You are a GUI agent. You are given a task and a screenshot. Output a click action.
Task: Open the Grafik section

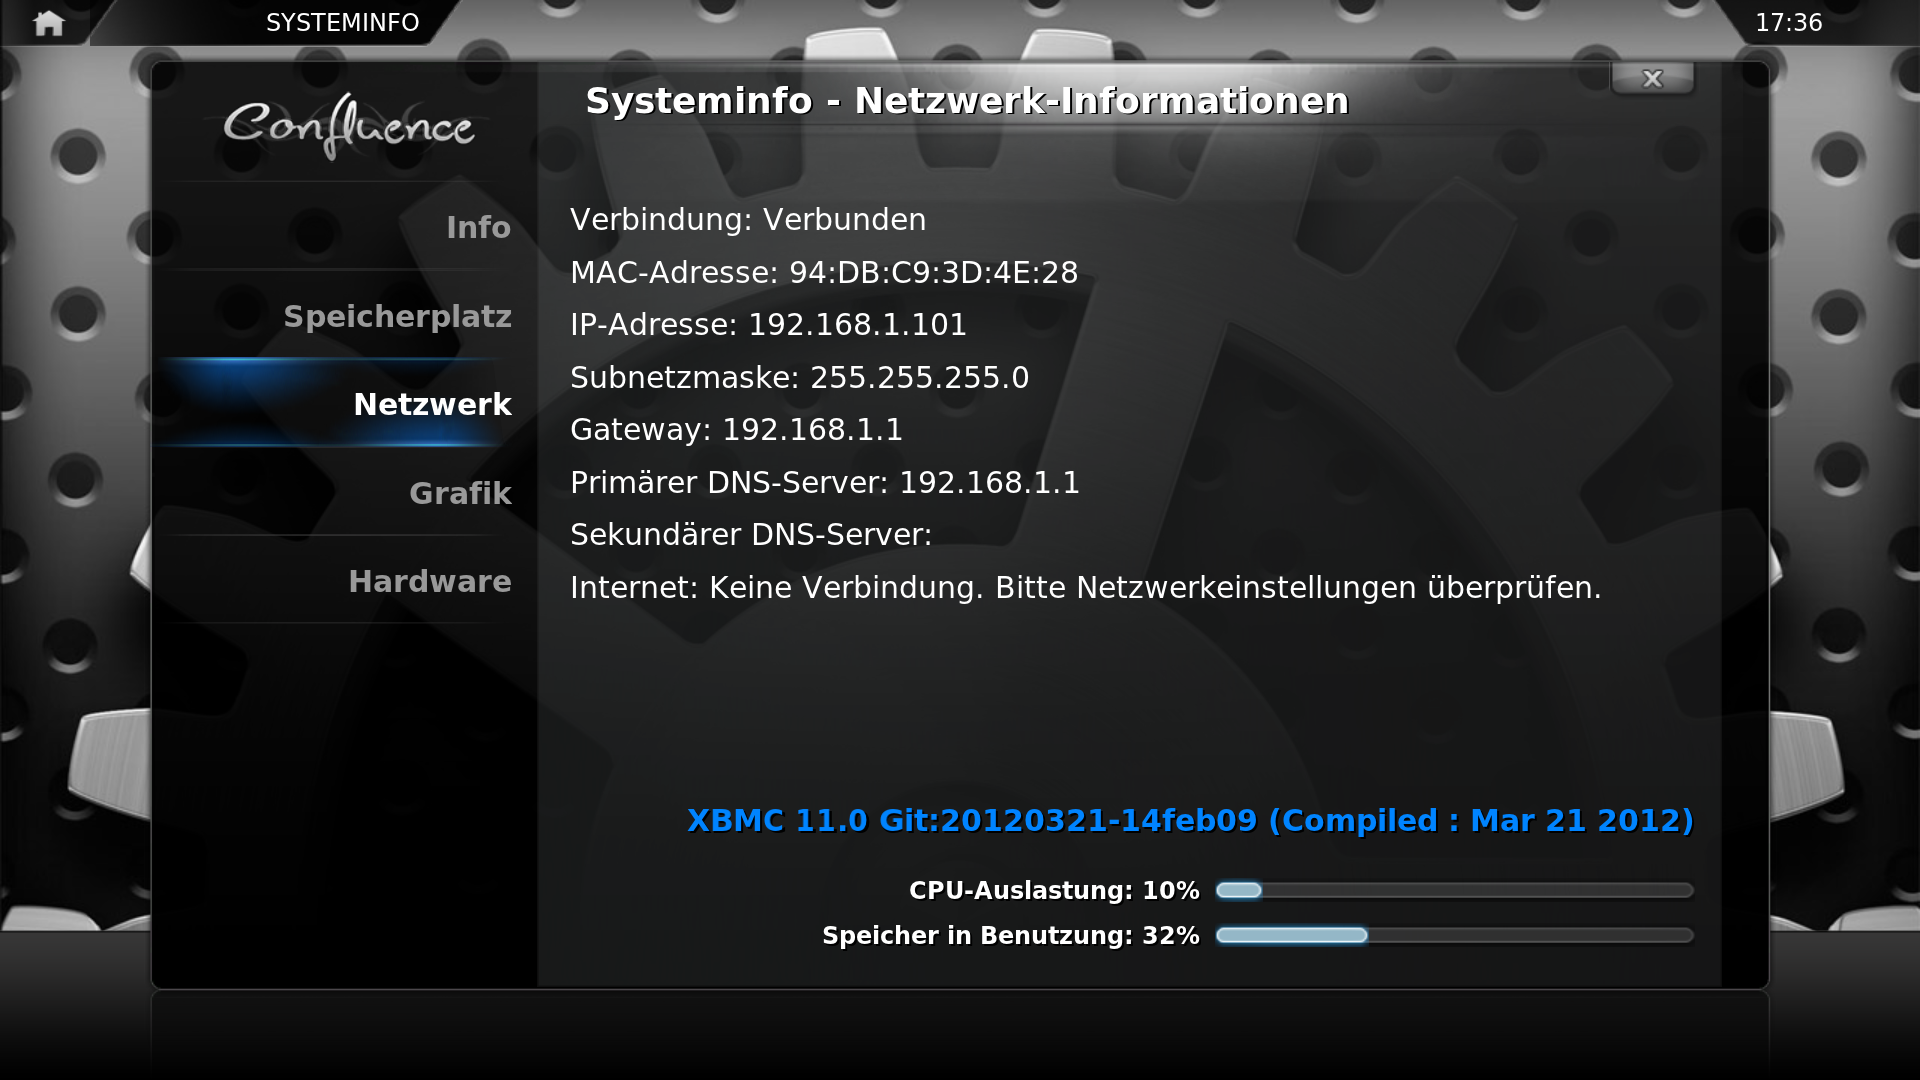tap(460, 494)
